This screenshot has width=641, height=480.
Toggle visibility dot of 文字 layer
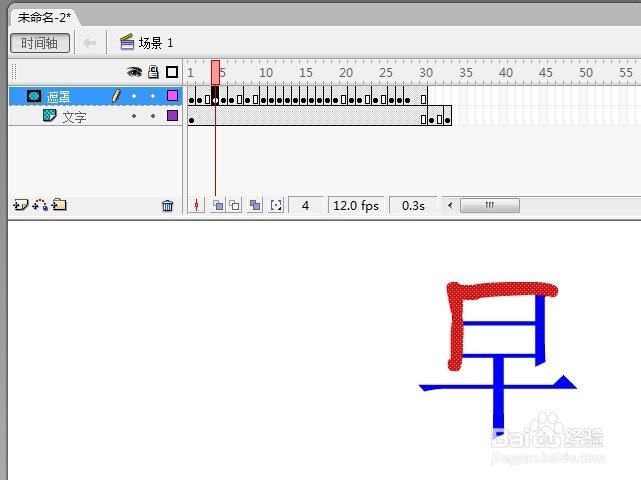pyautogui.click(x=134, y=116)
